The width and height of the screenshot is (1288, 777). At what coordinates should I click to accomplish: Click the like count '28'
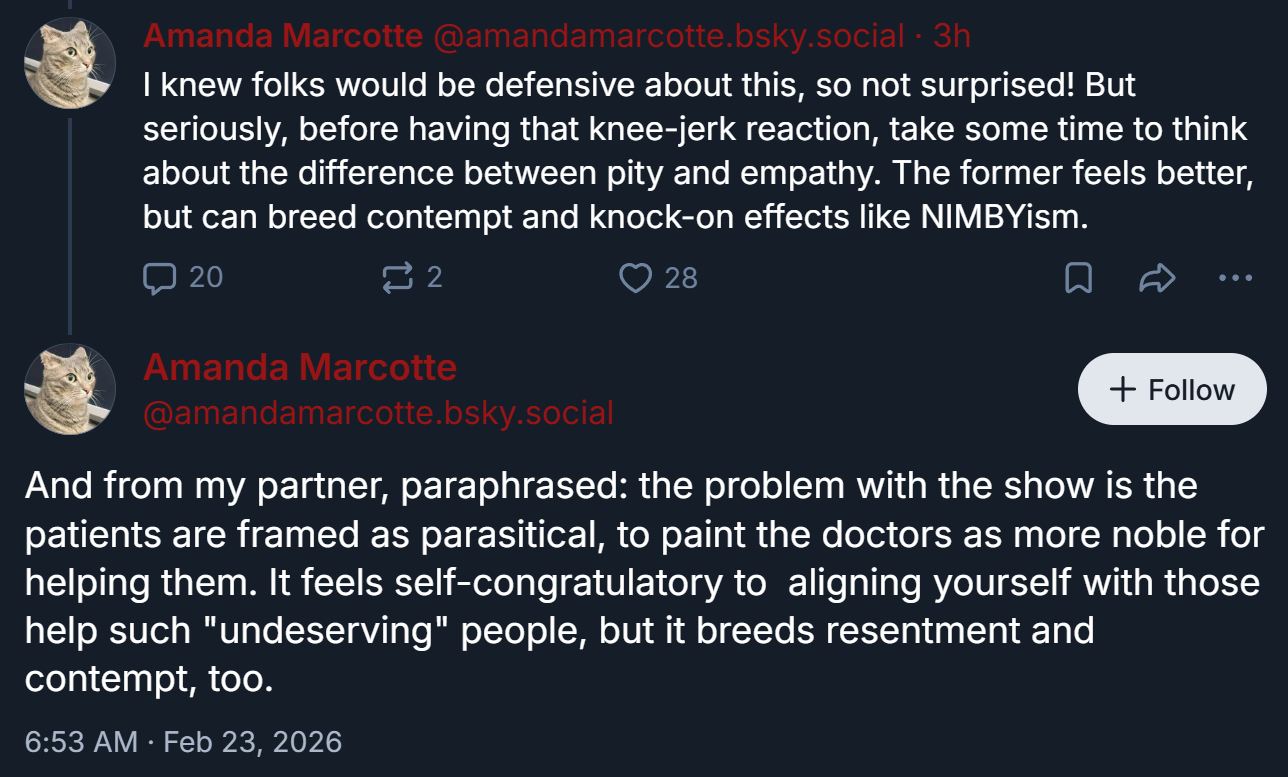(x=681, y=277)
